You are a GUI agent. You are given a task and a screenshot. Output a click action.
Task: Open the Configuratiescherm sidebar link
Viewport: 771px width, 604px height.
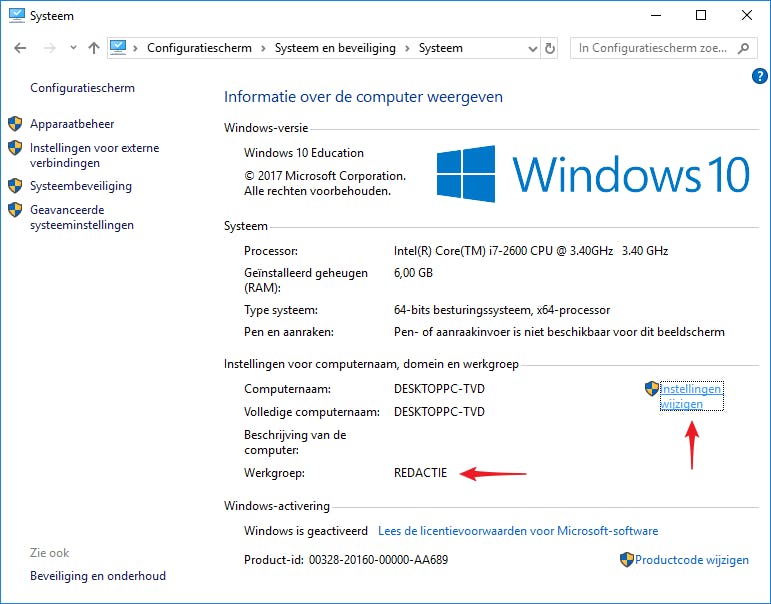(x=82, y=88)
